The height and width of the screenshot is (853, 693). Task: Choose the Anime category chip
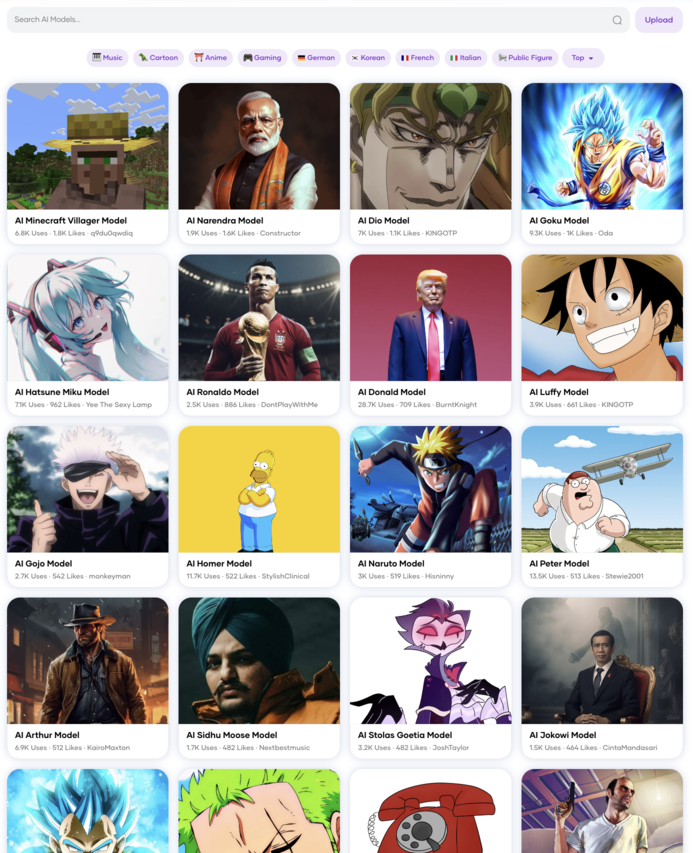[x=211, y=58]
